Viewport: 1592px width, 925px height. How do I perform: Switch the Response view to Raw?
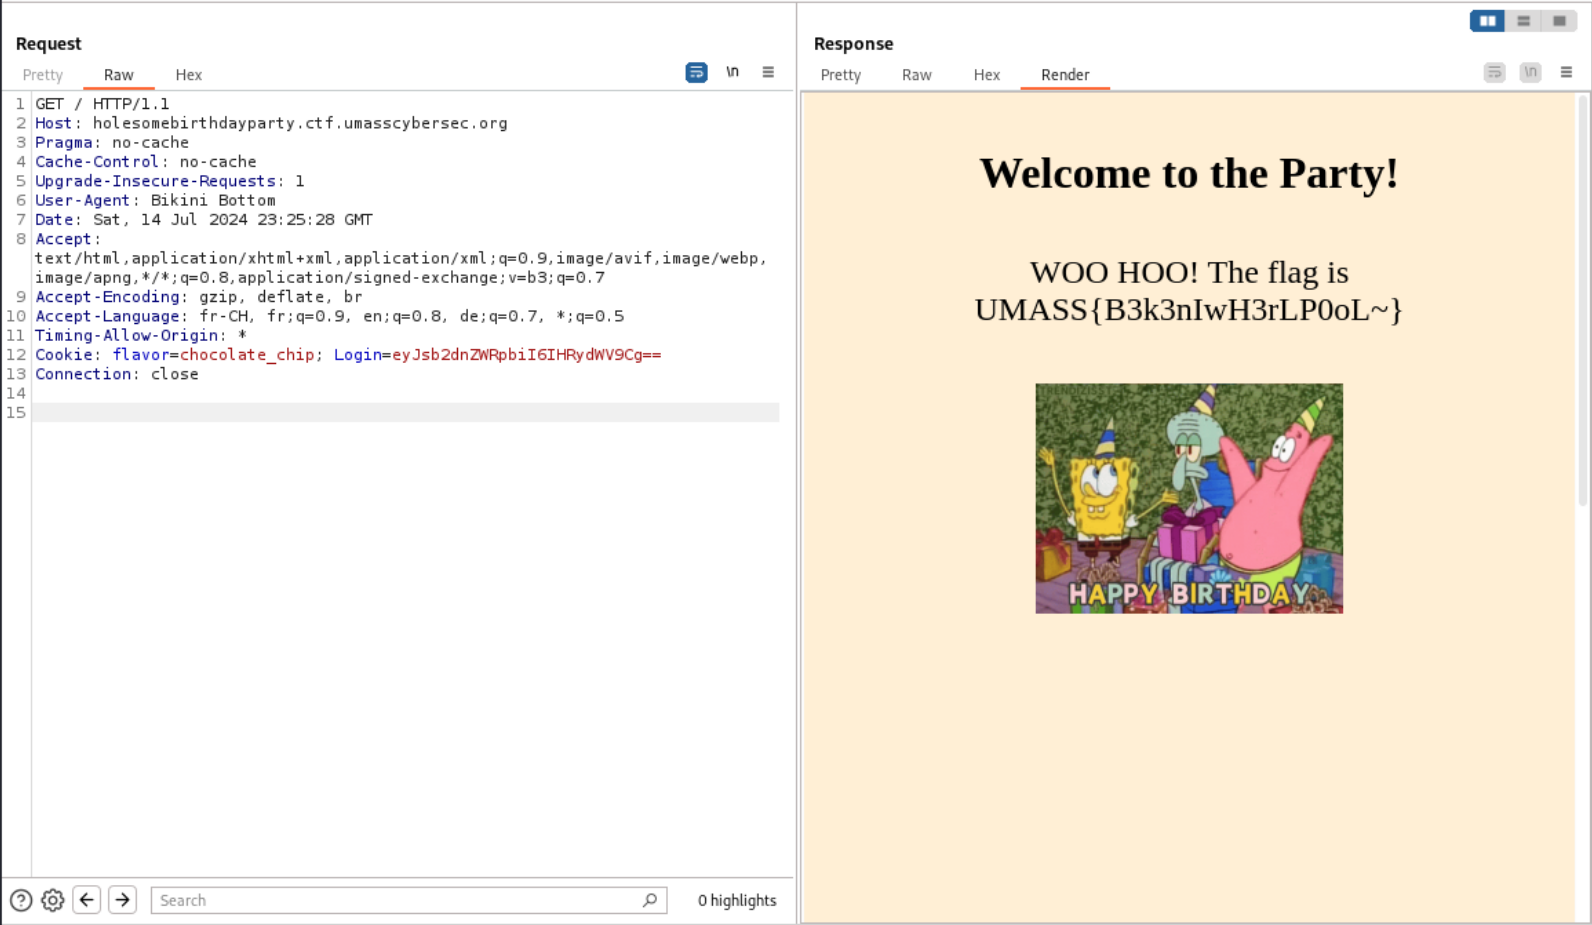(916, 75)
